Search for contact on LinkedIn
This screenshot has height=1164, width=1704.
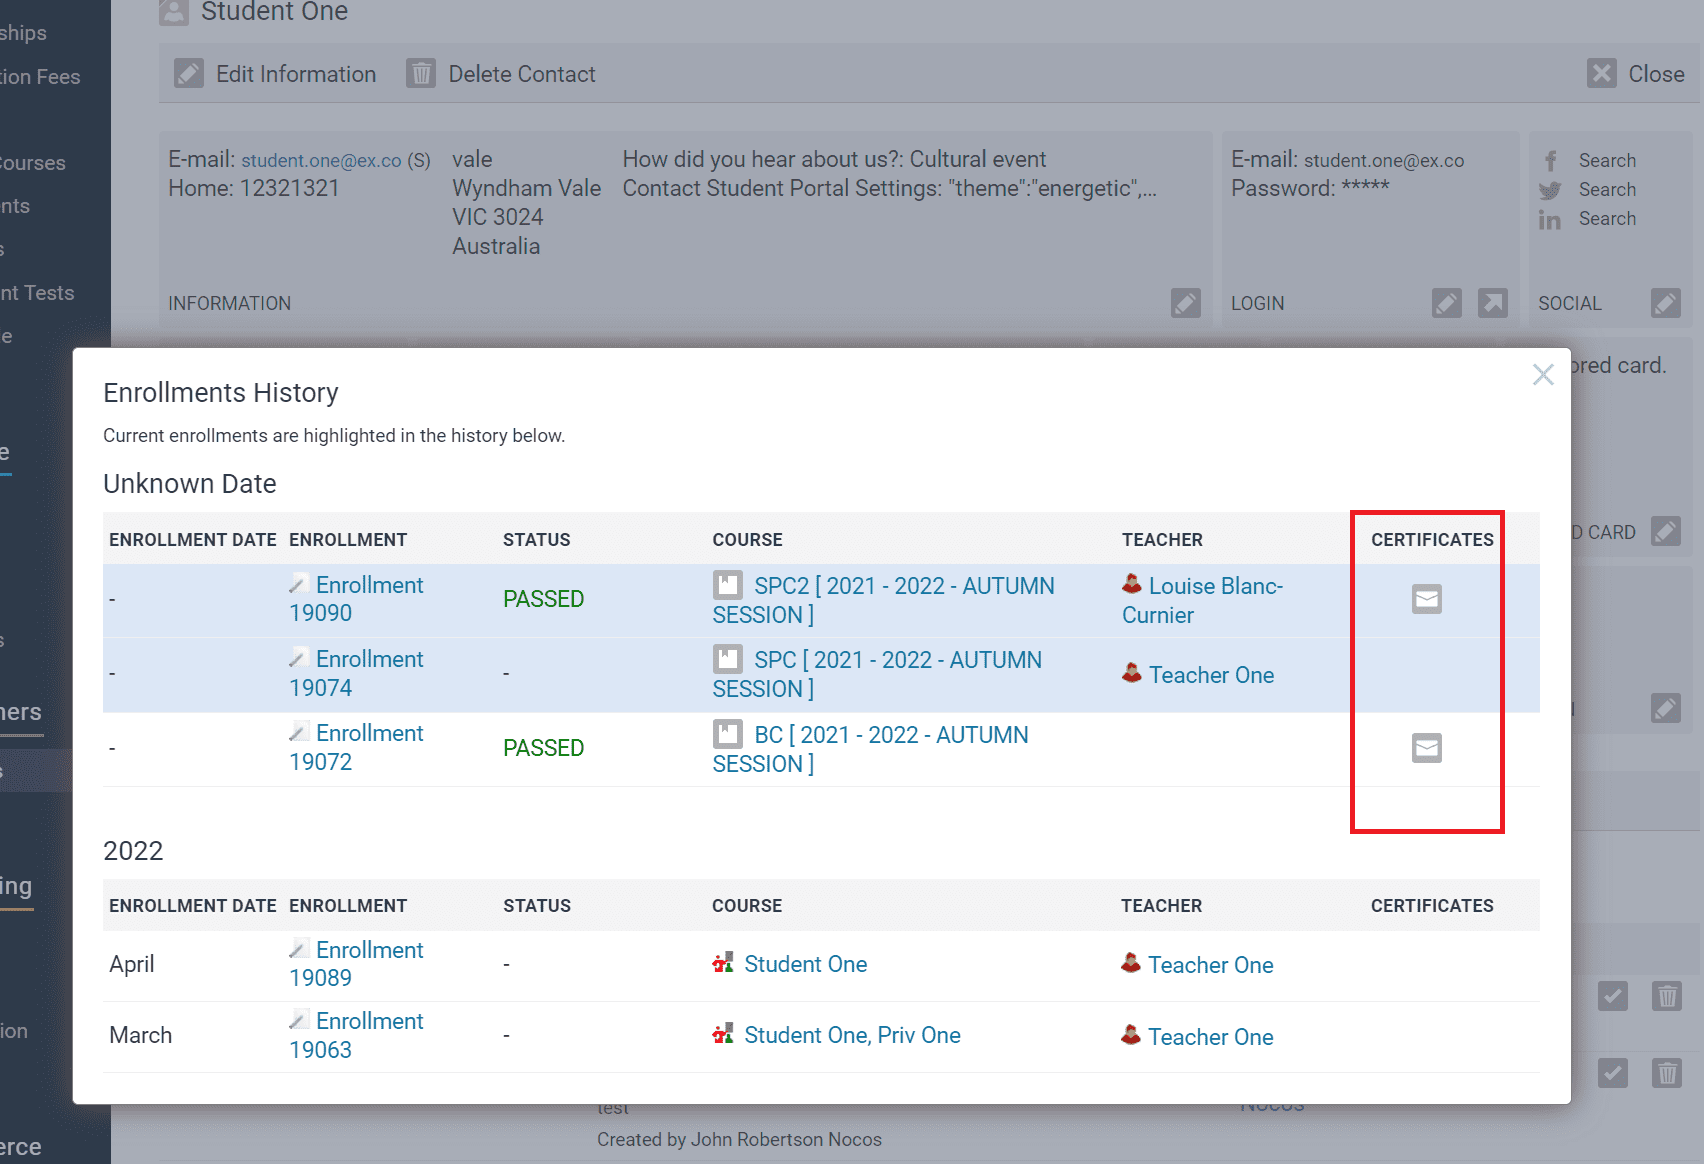pyautogui.click(x=1606, y=219)
